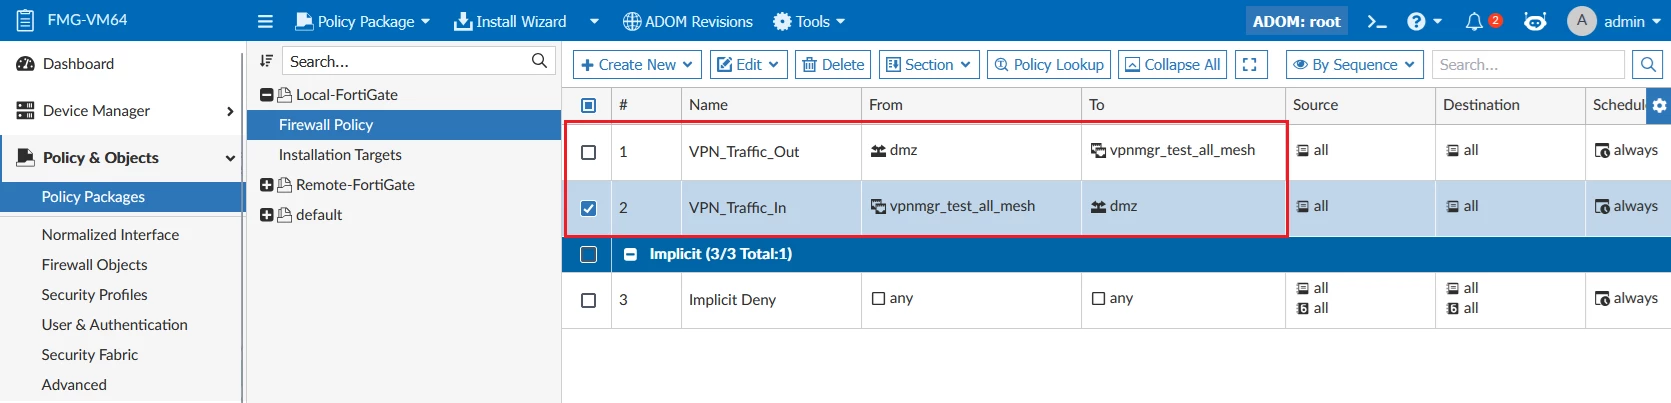Launch the Install Wizard
The height and width of the screenshot is (403, 1671).
(x=510, y=21)
